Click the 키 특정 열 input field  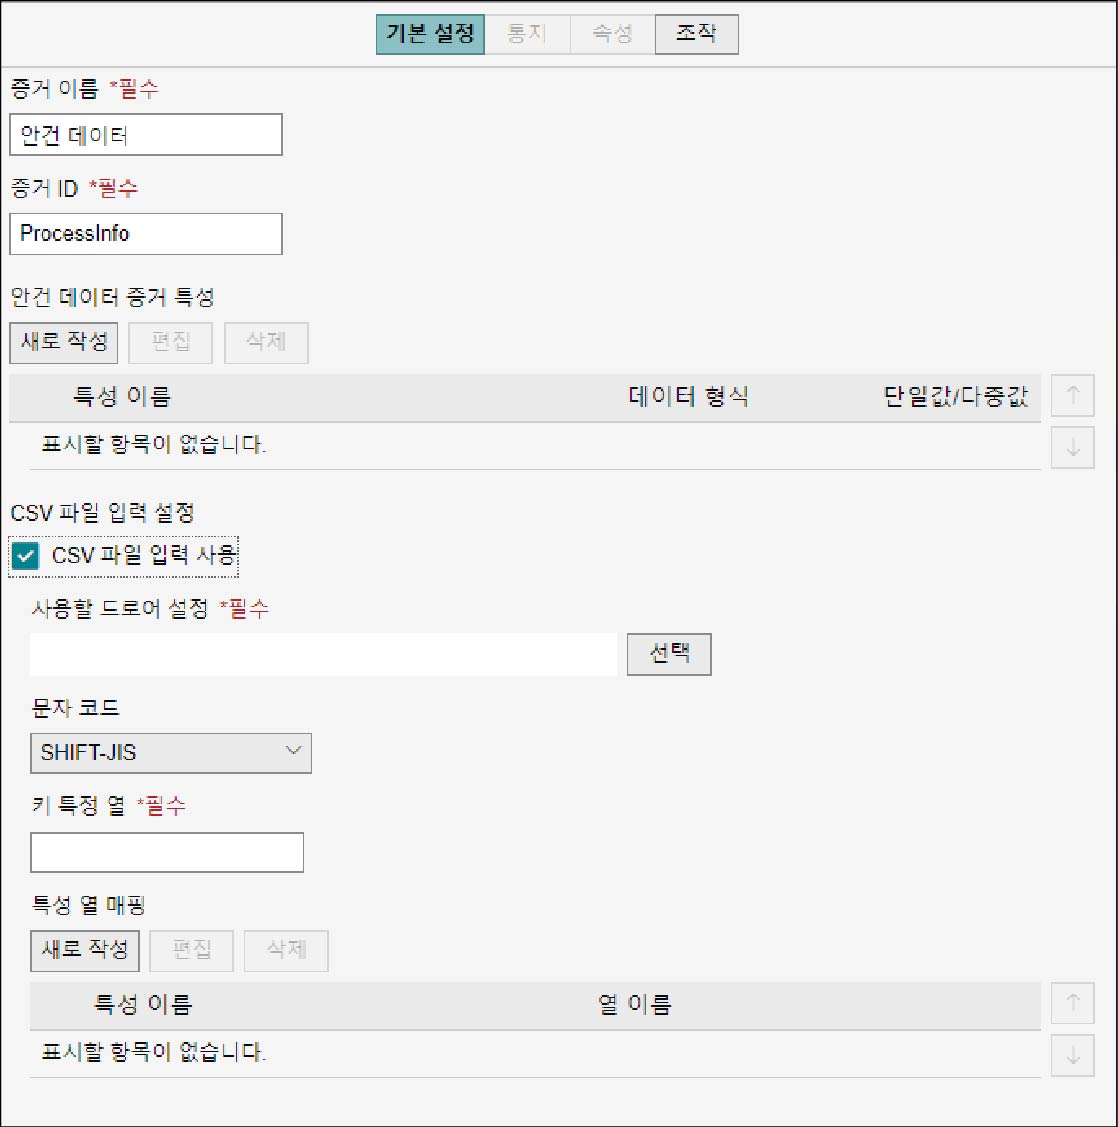pyautogui.click(x=167, y=852)
